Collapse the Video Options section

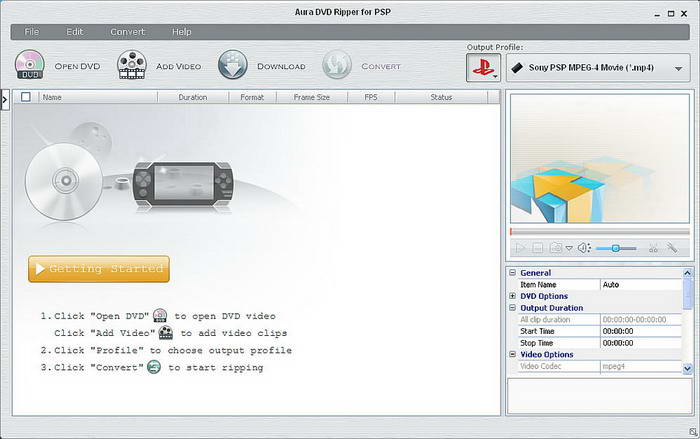tap(512, 354)
